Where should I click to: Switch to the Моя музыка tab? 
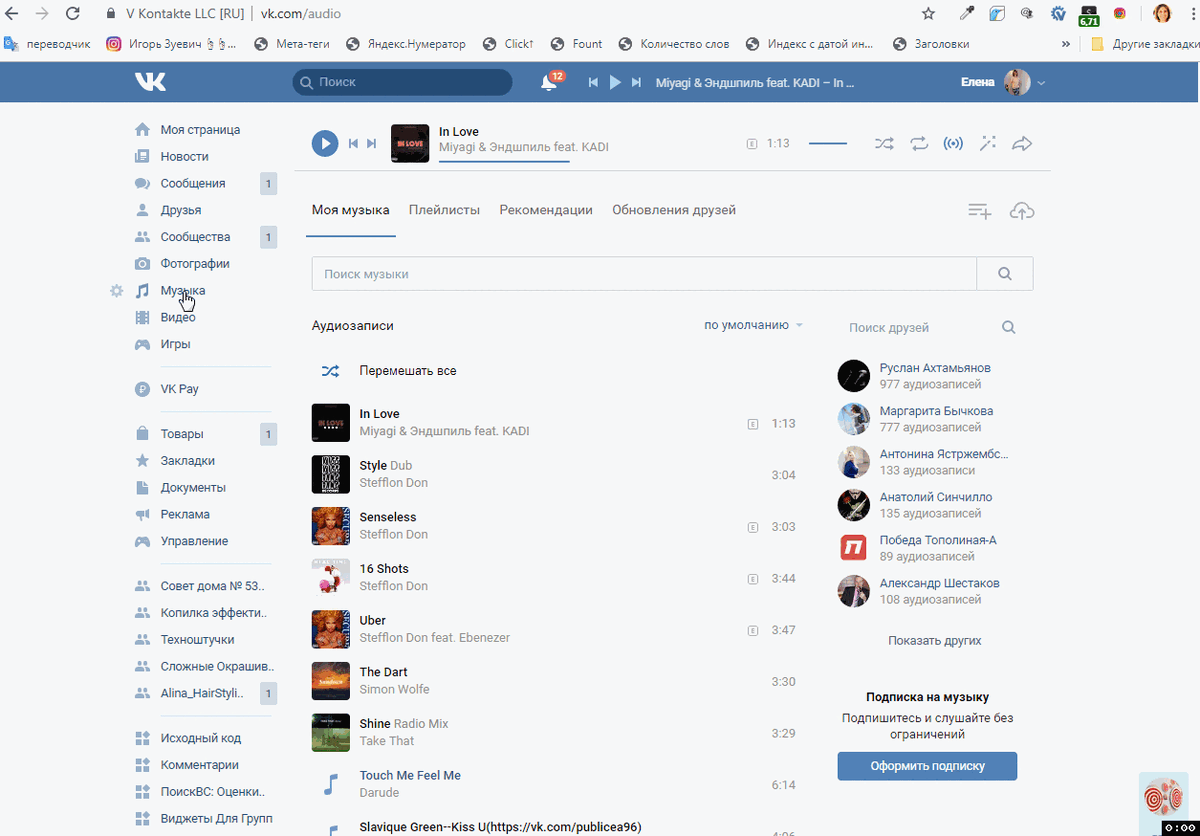(x=351, y=210)
